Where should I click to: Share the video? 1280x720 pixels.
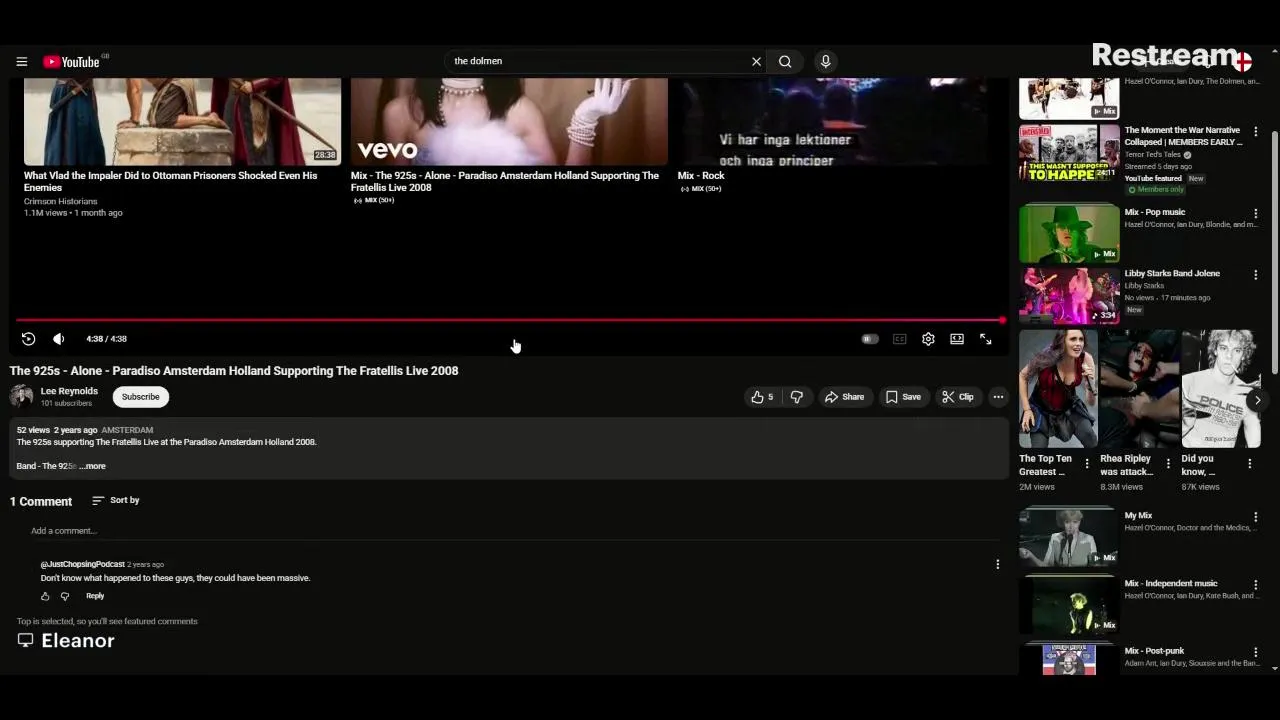tap(845, 397)
